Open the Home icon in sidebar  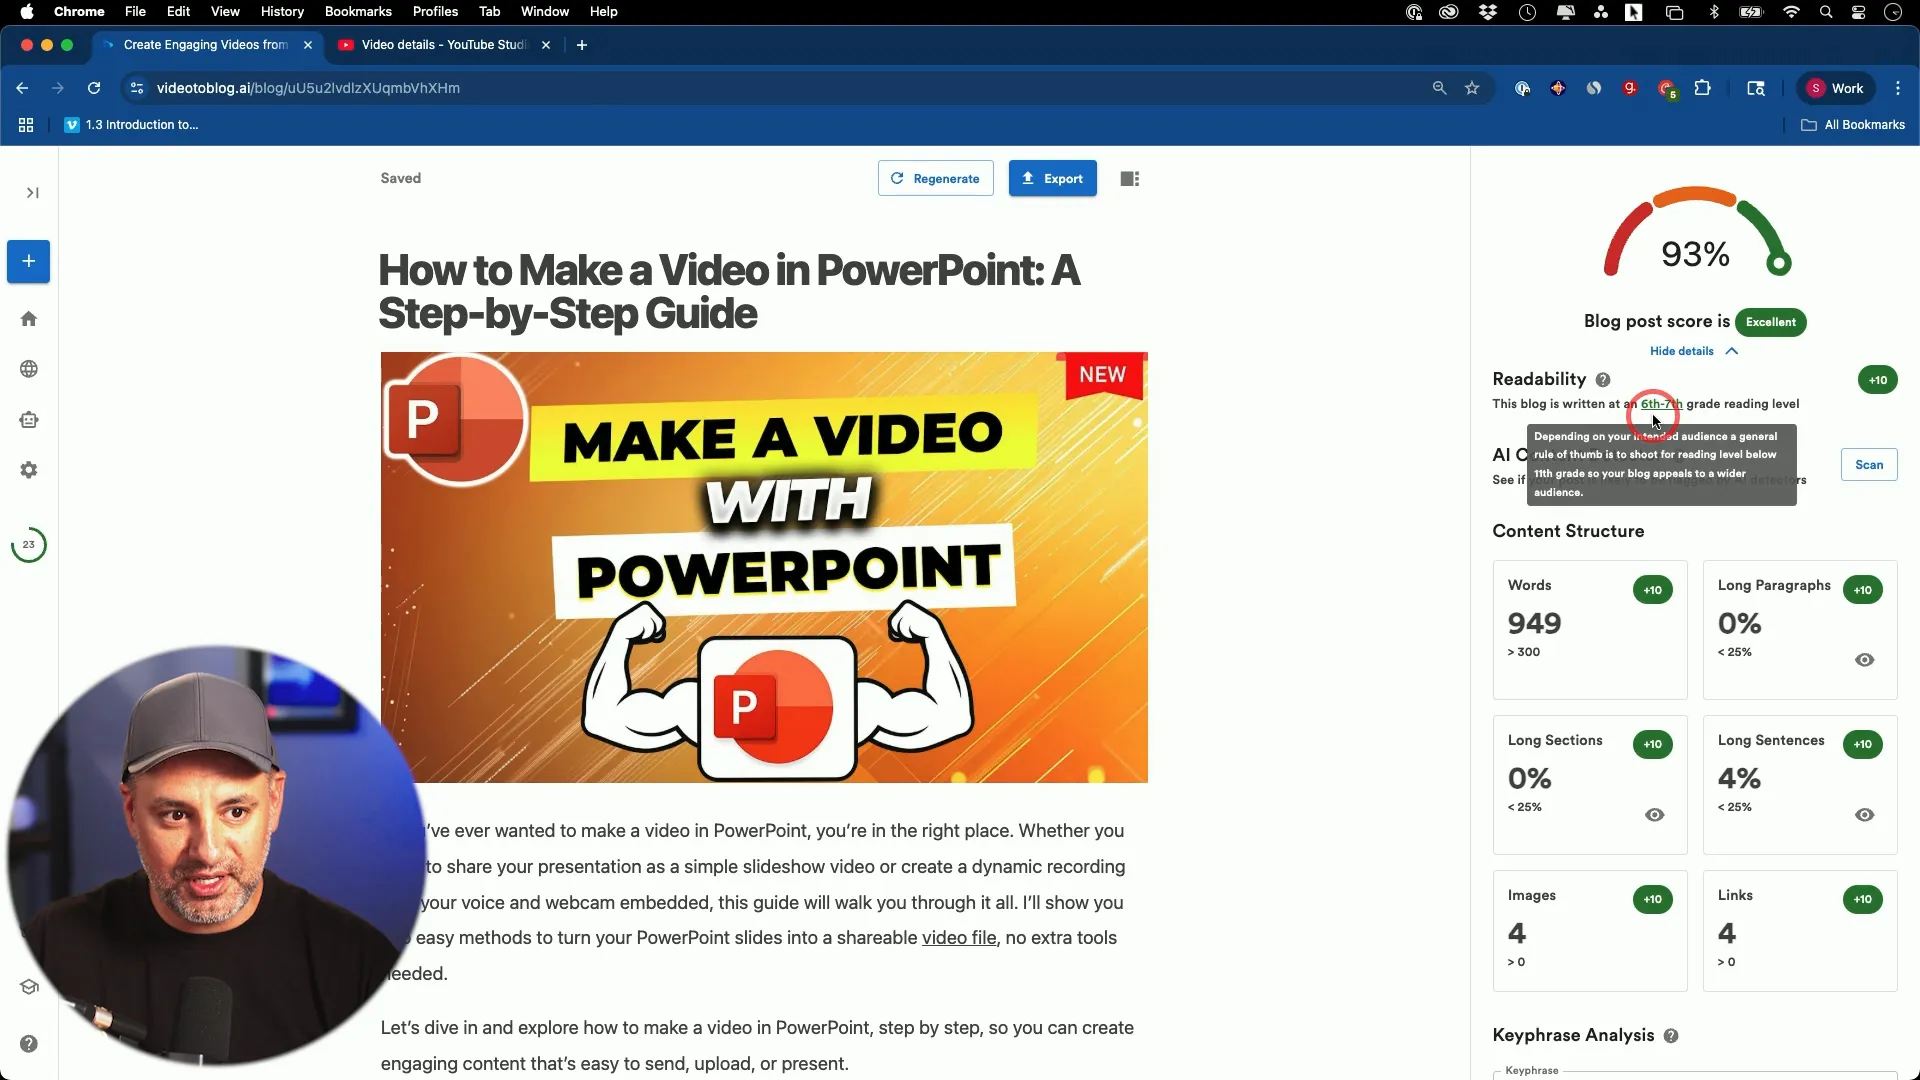[x=29, y=319]
